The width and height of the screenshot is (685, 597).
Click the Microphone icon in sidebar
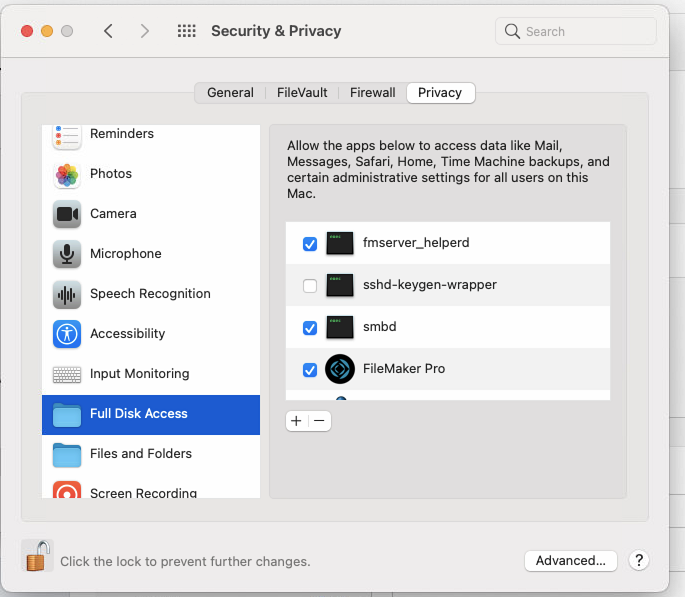(x=67, y=254)
